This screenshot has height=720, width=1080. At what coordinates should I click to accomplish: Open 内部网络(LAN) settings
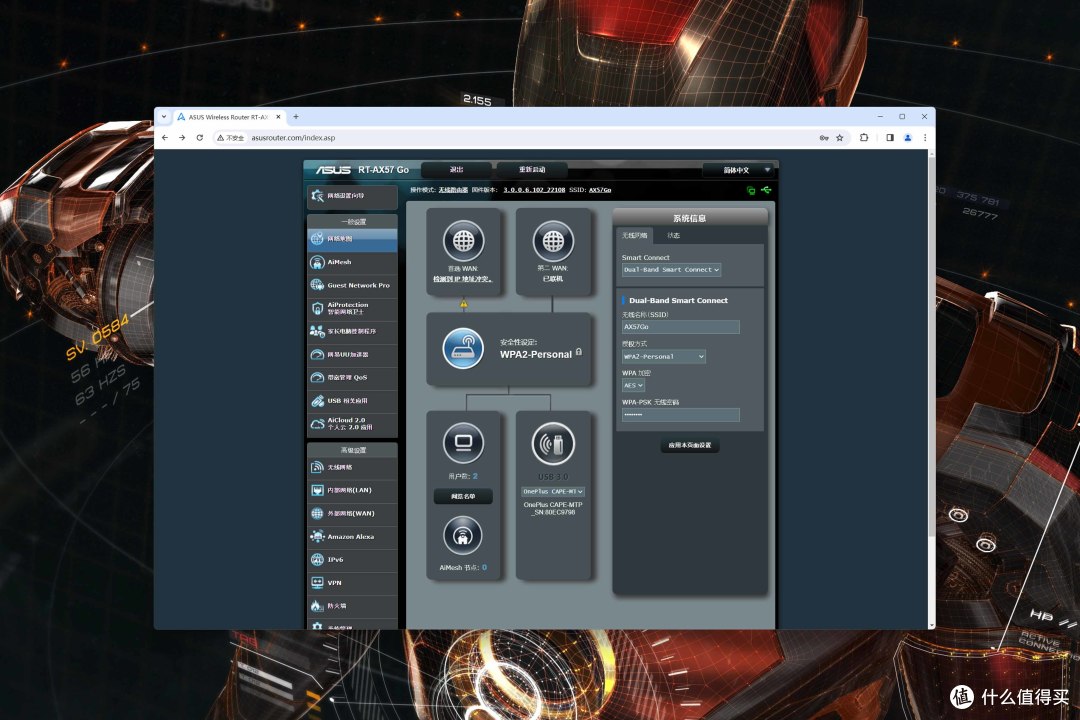[352, 490]
